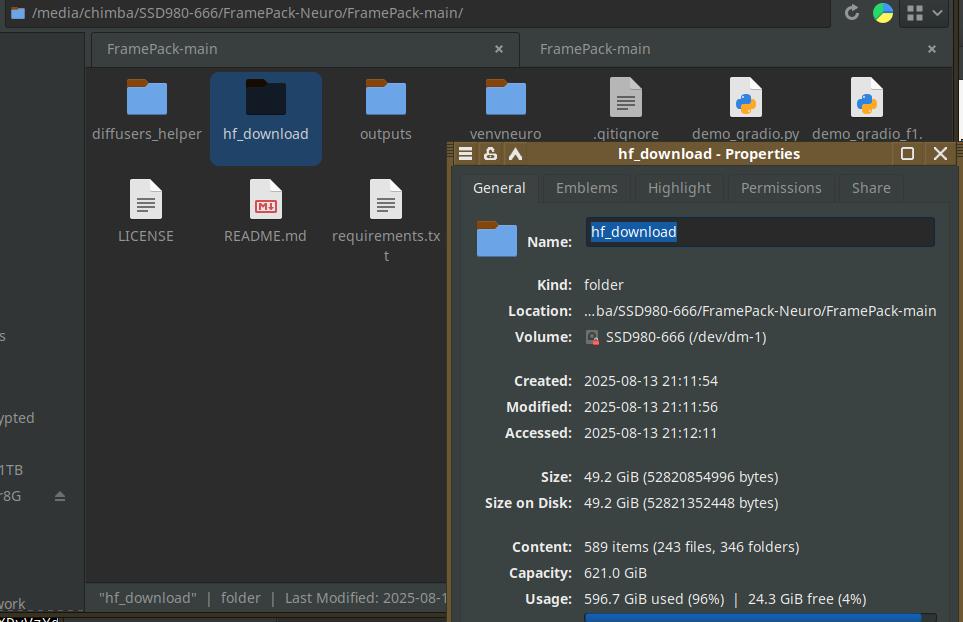The height and width of the screenshot is (622, 963).
Task: Click the Size value 52820854996 bytes
Action: pos(681,477)
